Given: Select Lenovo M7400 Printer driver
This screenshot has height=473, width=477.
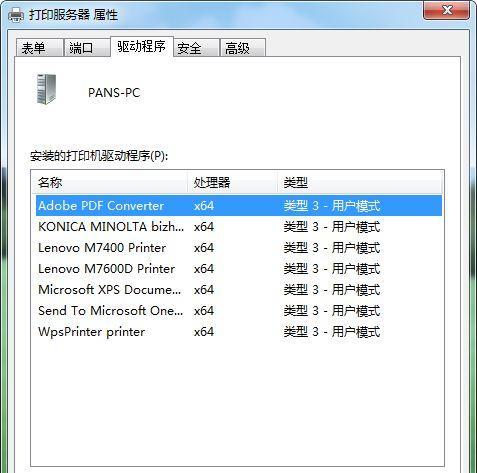Looking at the screenshot, I should pos(239,248).
